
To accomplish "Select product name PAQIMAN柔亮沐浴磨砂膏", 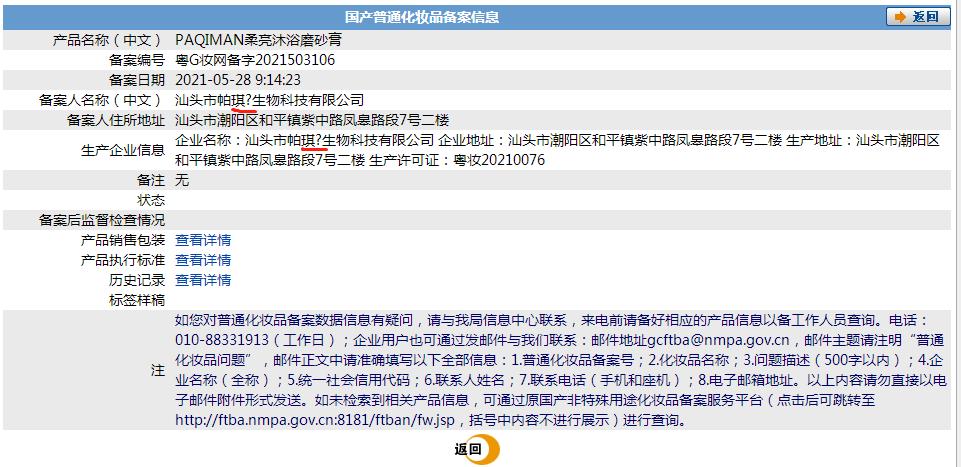I will point(258,40).
